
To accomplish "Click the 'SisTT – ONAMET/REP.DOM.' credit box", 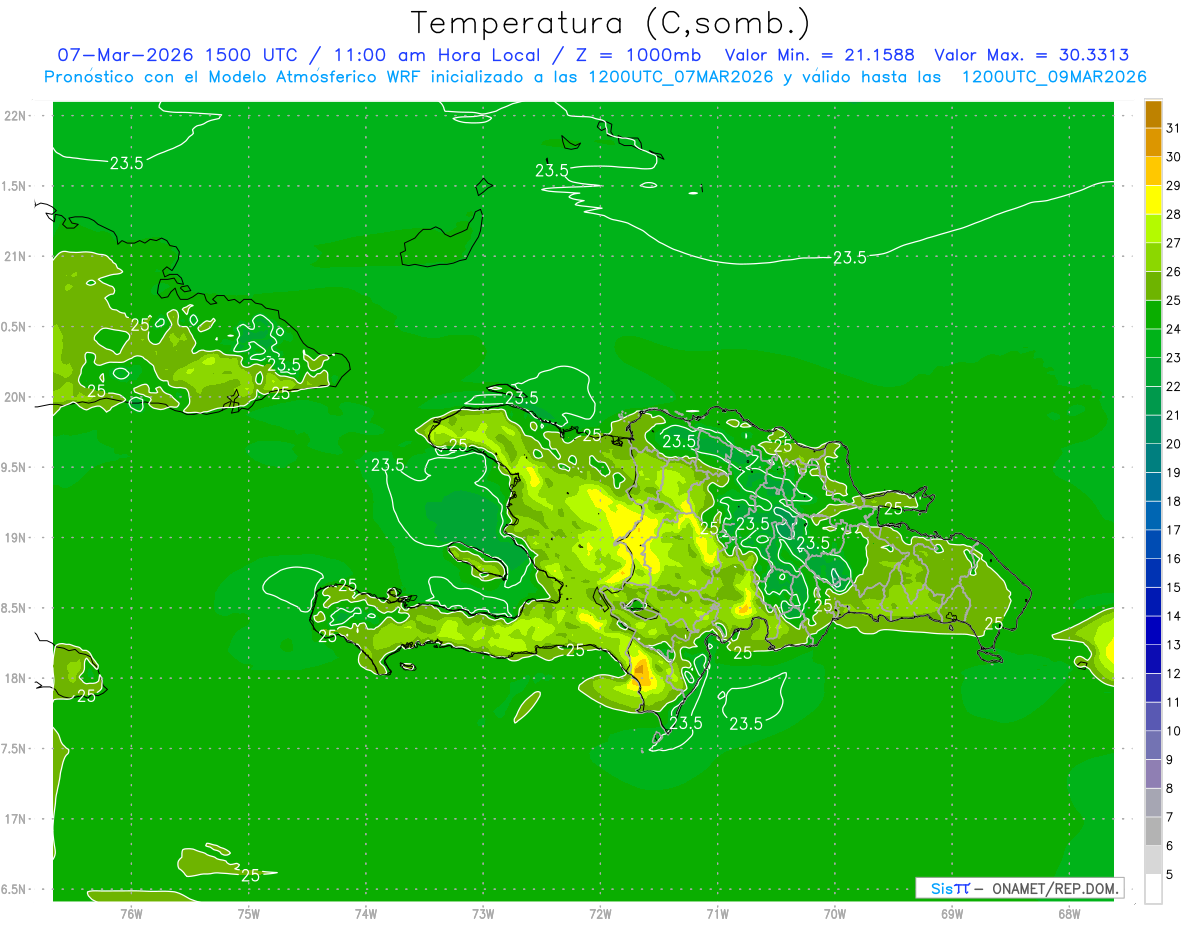I will coord(1019,888).
